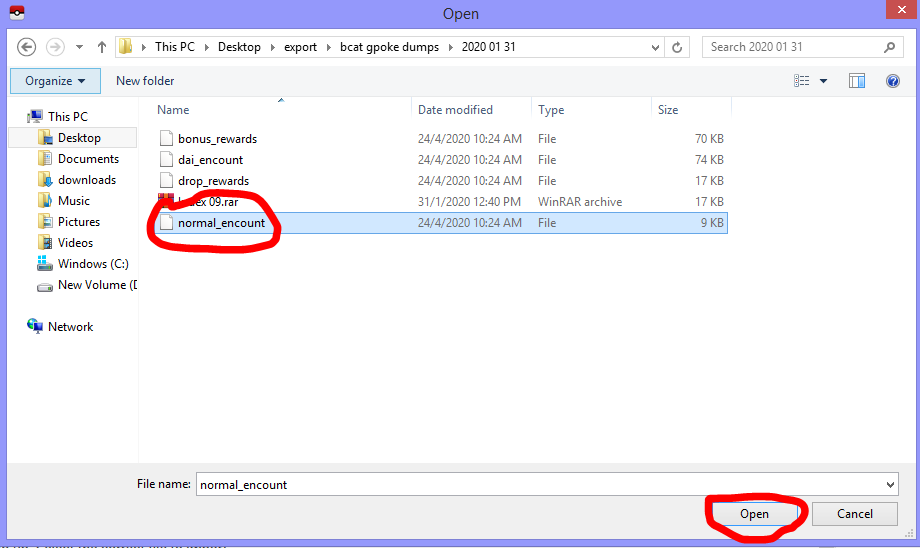Toggle the preview pane icon

pyautogui.click(x=857, y=81)
